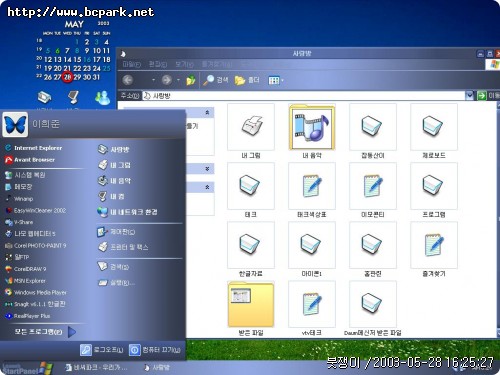Image resolution: width=500 pixels, height=375 pixels.
Task: Open EasyWinCleaner 2002
Action: [x=35, y=210]
